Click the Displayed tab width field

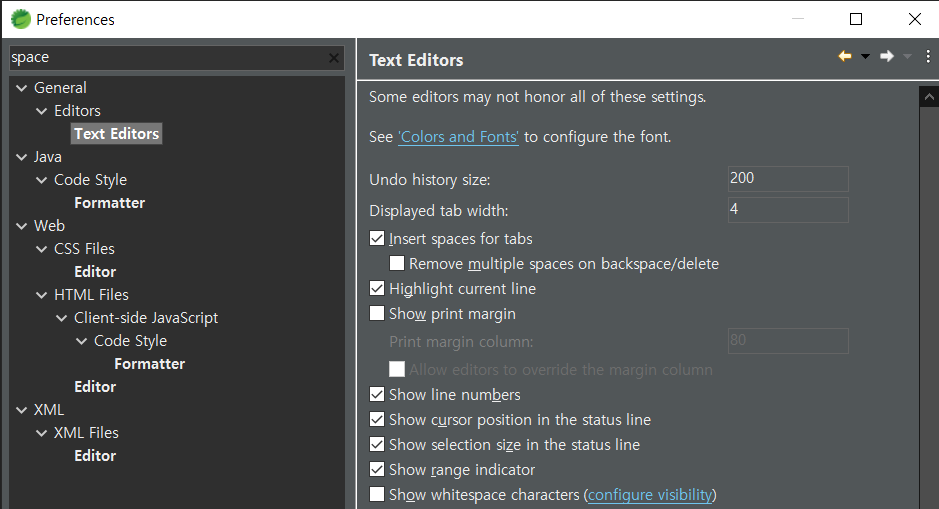(788, 210)
